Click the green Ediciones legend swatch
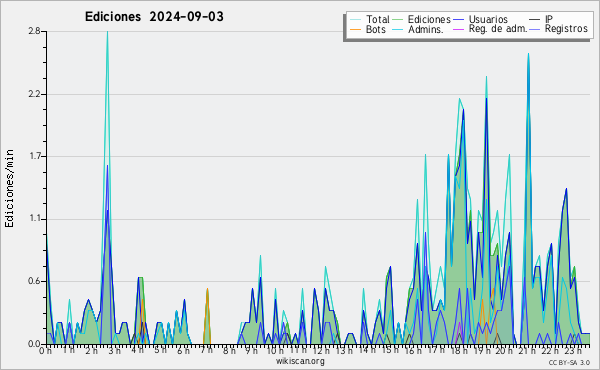This screenshot has height=370, width=600. coord(398,20)
